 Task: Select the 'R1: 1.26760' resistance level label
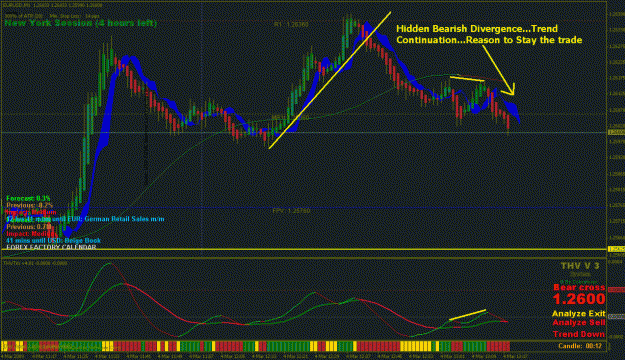(x=291, y=24)
